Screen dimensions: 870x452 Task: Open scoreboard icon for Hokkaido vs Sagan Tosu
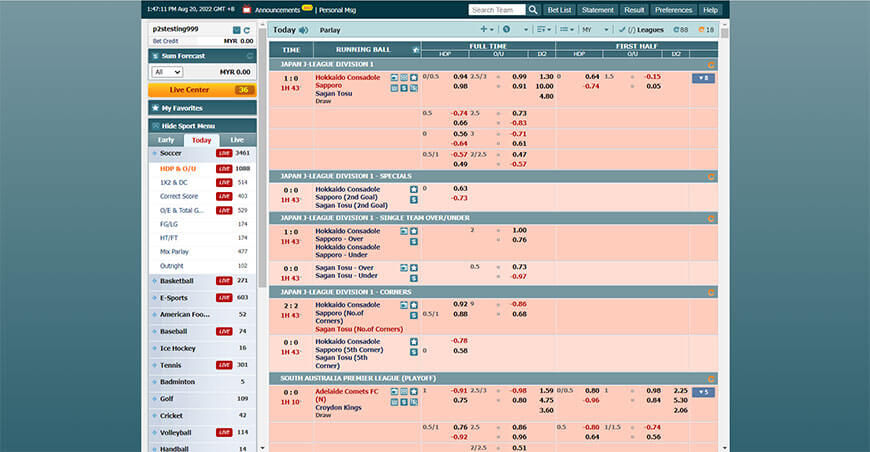[x=404, y=78]
